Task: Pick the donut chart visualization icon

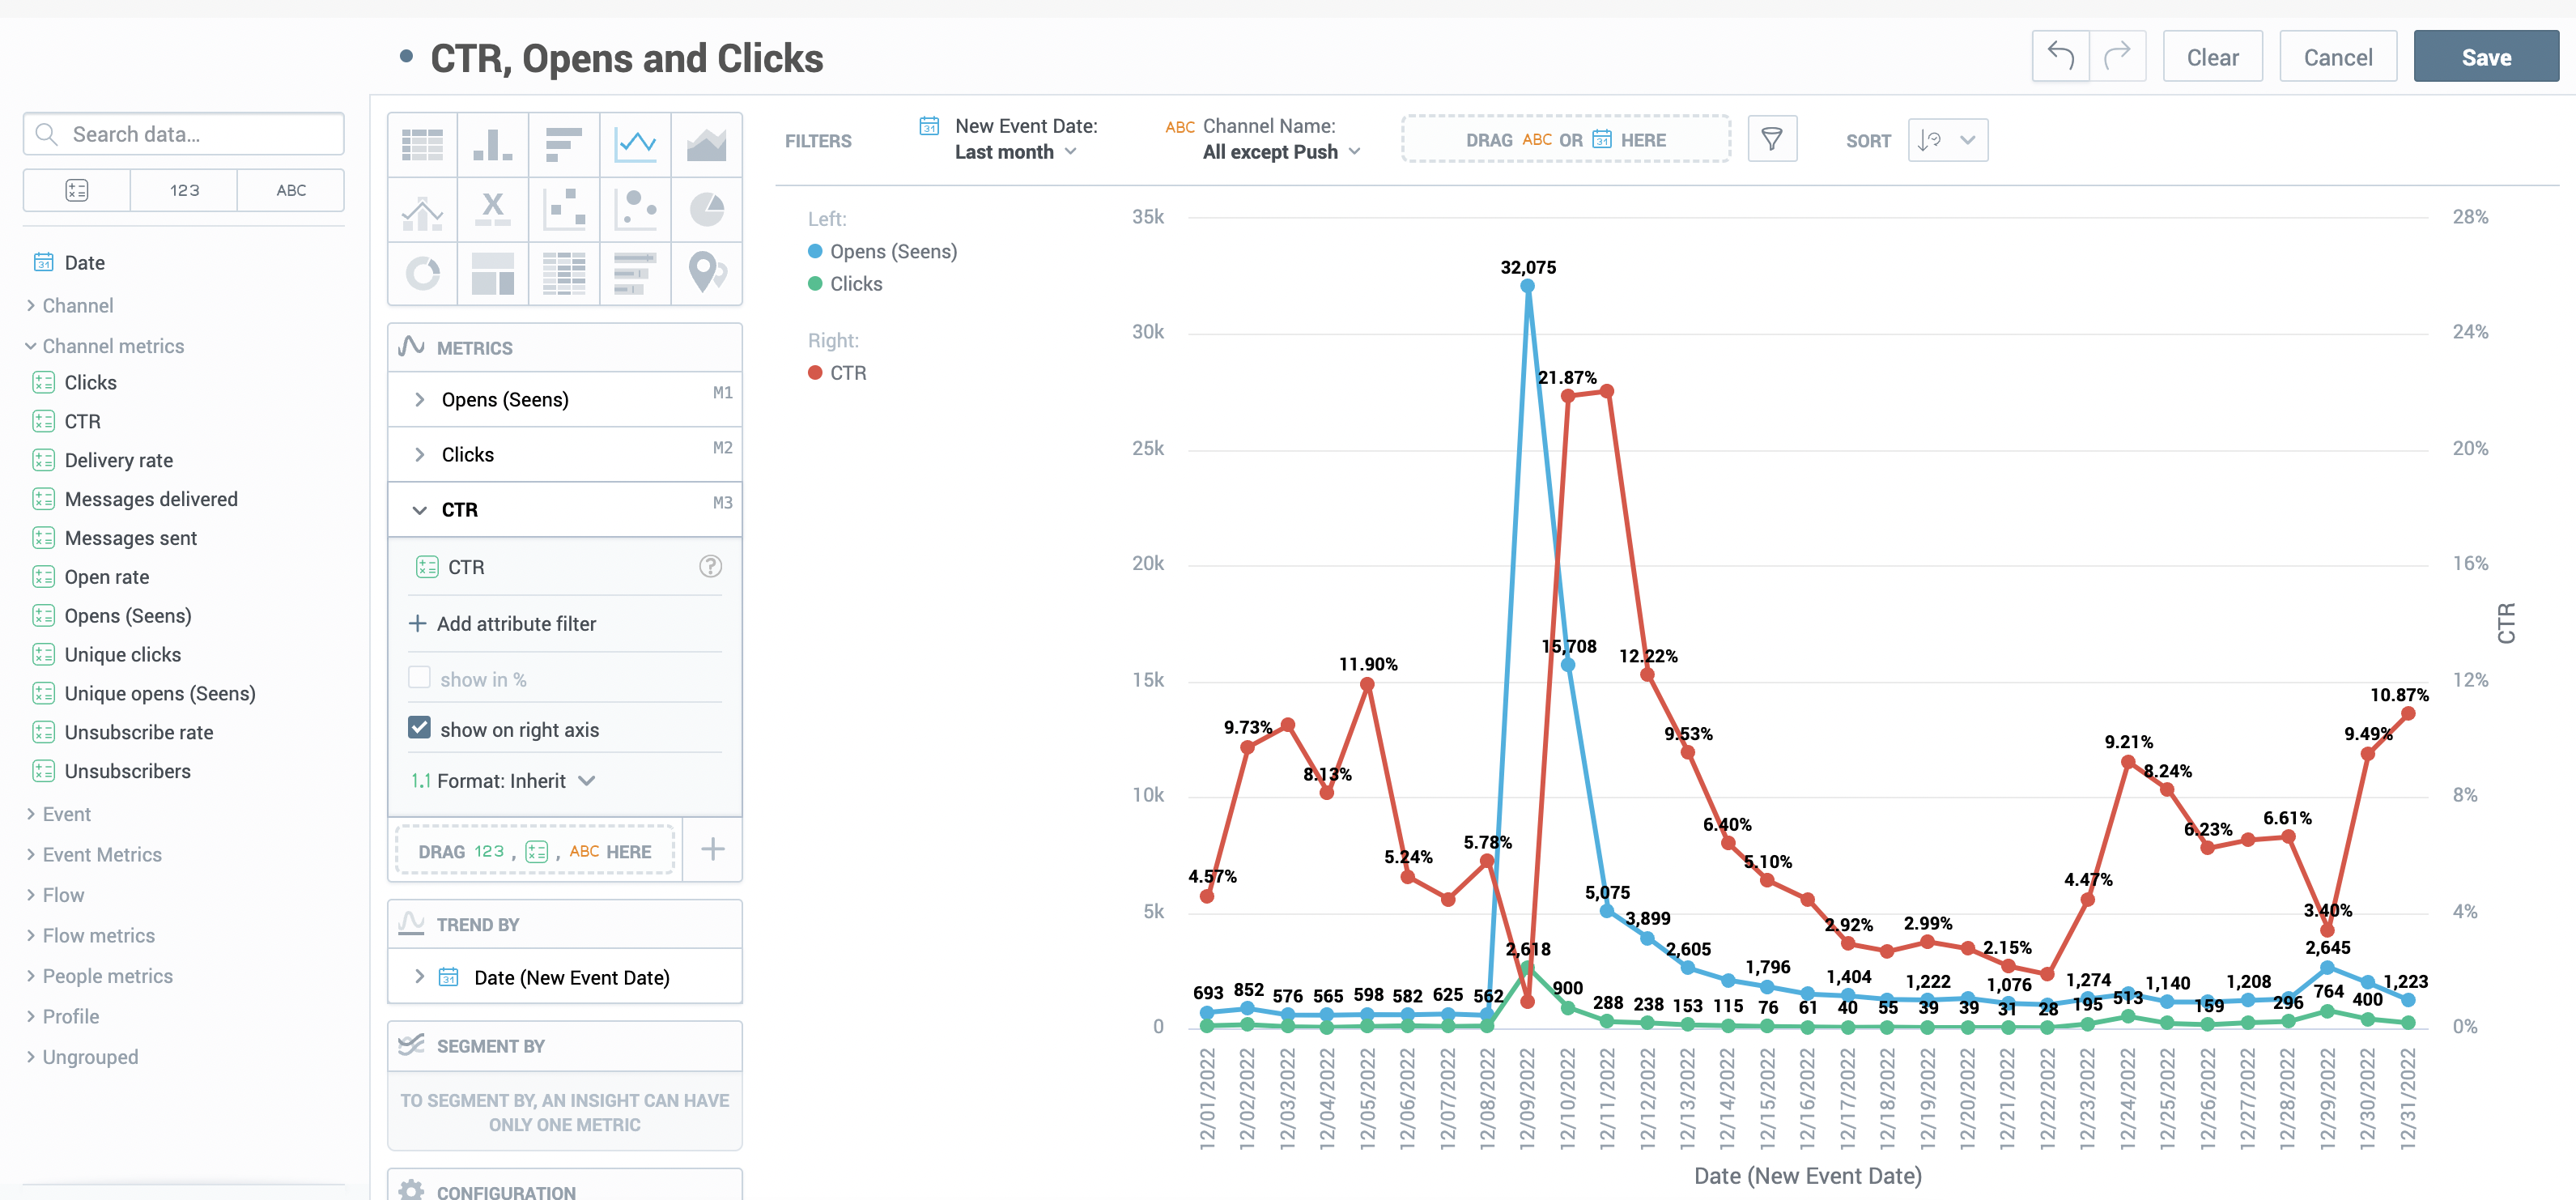Action: pyautogui.click(x=422, y=272)
